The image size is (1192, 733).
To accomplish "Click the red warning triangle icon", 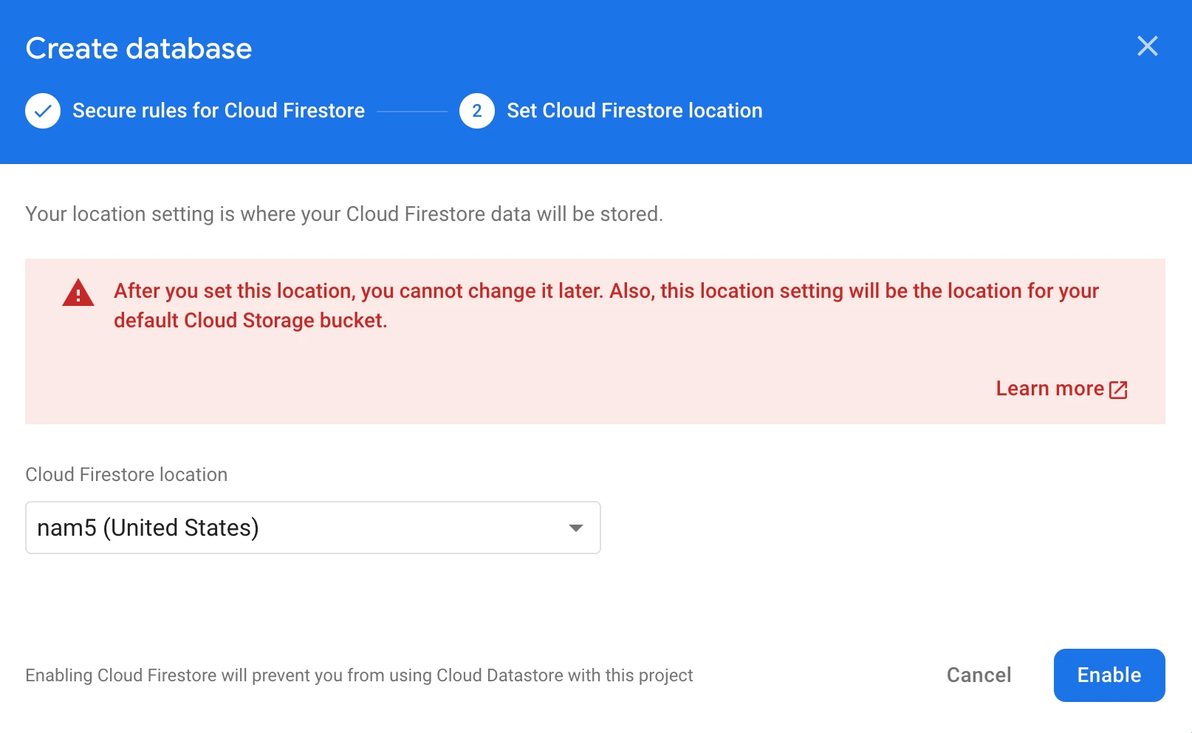I will coord(78,293).
